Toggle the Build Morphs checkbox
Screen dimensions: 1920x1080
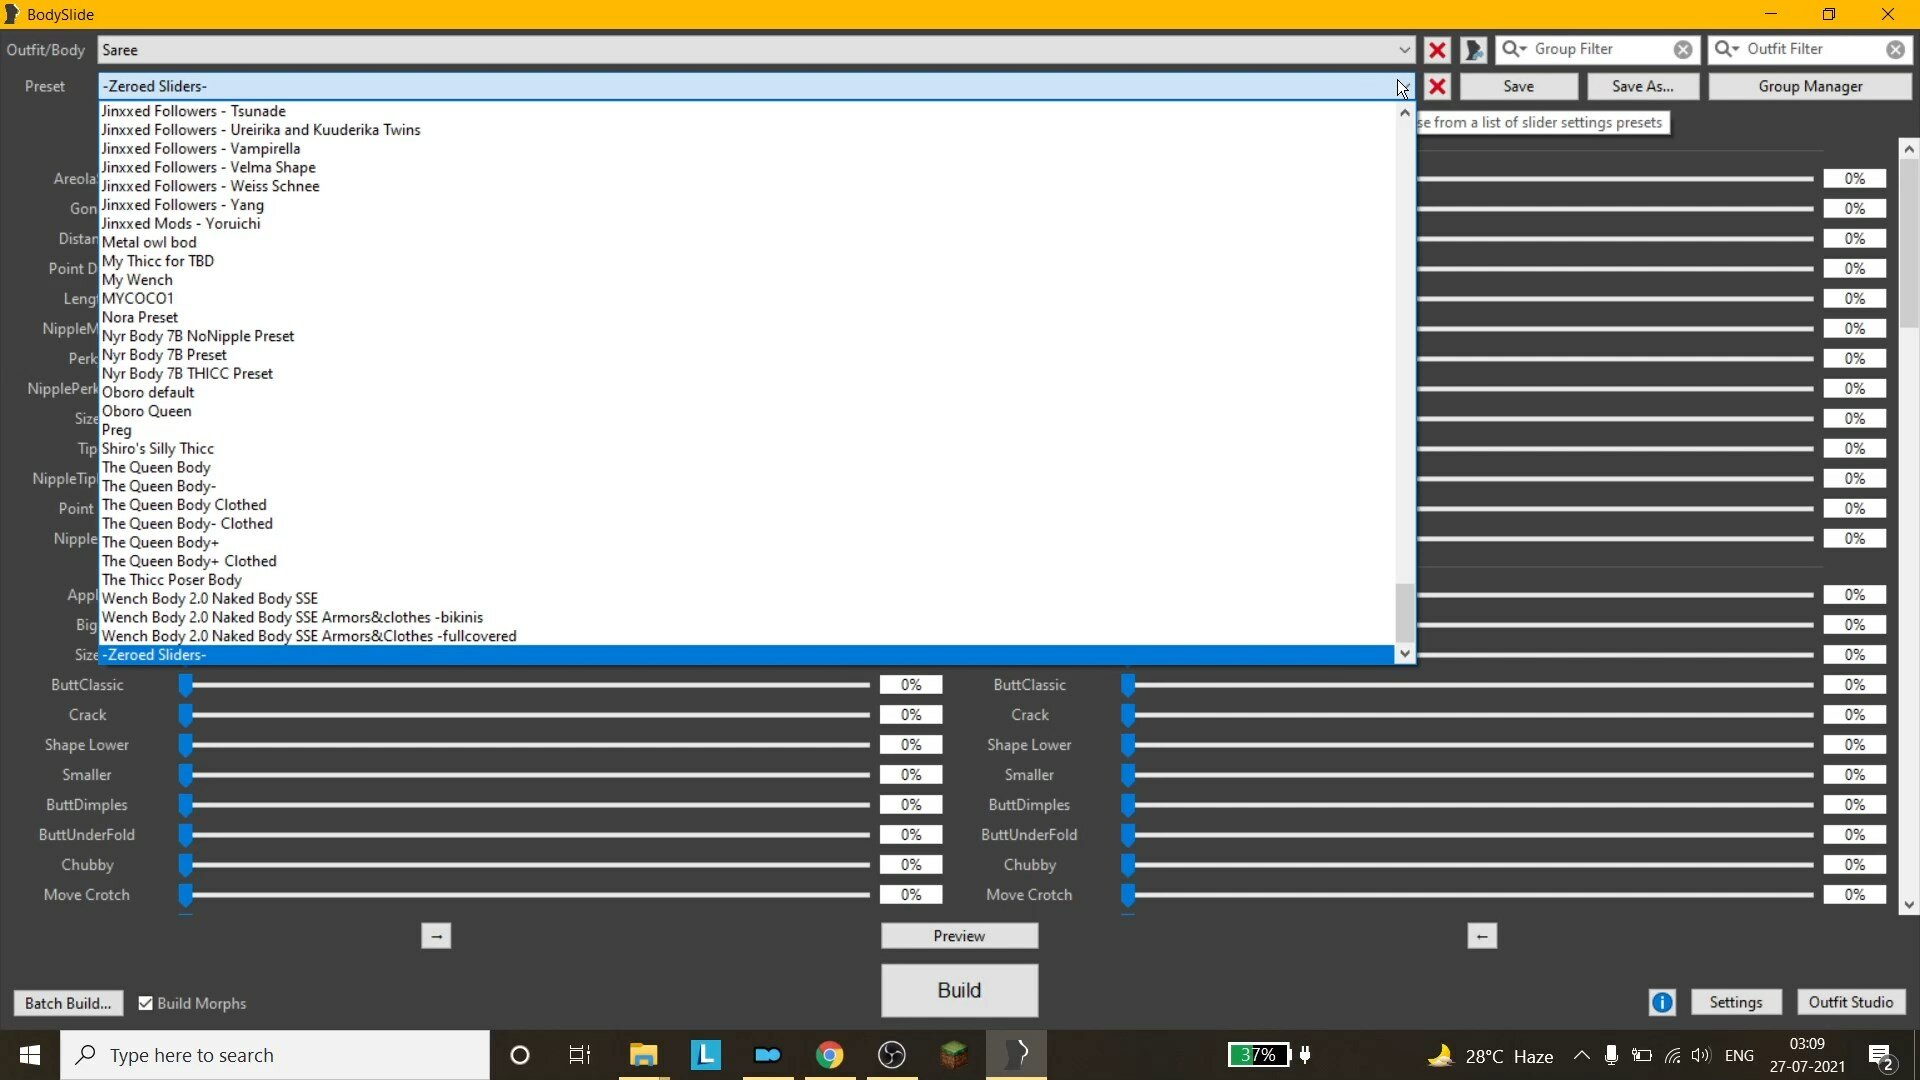coord(146,1003)
